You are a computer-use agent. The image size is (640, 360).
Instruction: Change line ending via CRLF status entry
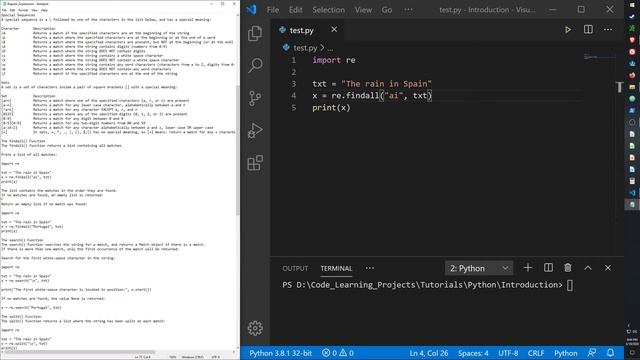tap(536, 353)
